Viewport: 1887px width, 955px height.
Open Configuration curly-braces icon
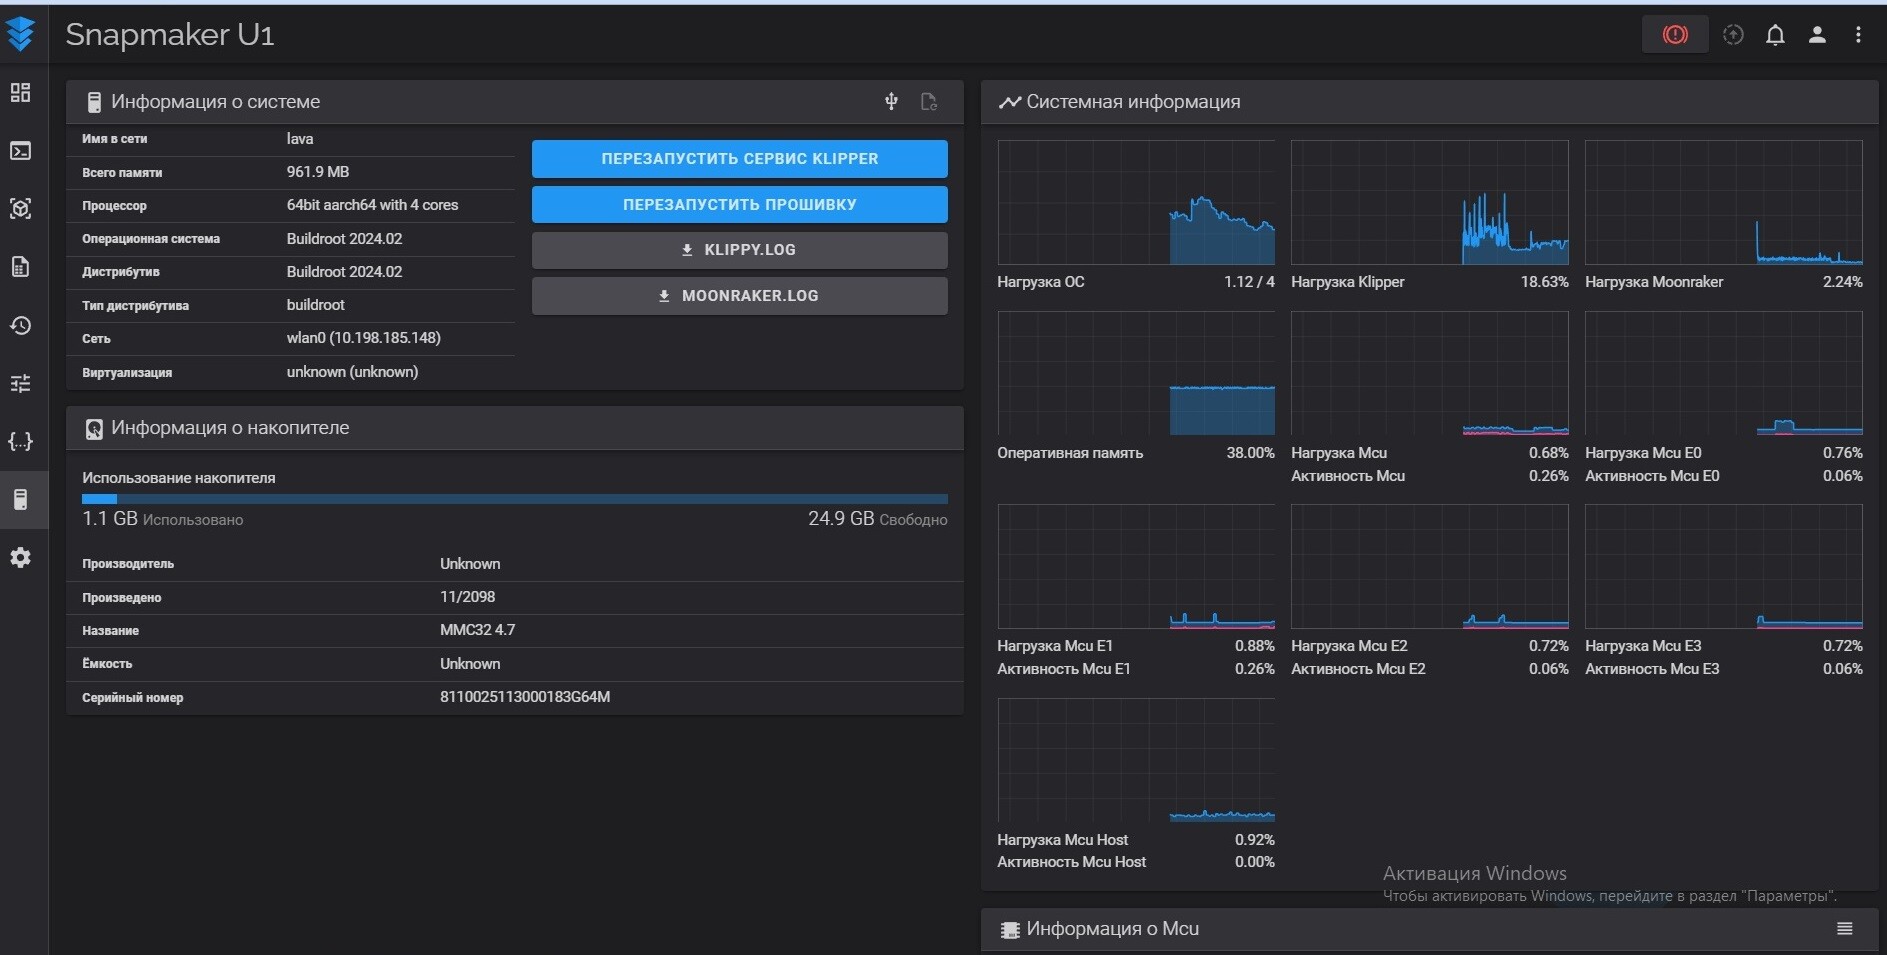point(20,442)
